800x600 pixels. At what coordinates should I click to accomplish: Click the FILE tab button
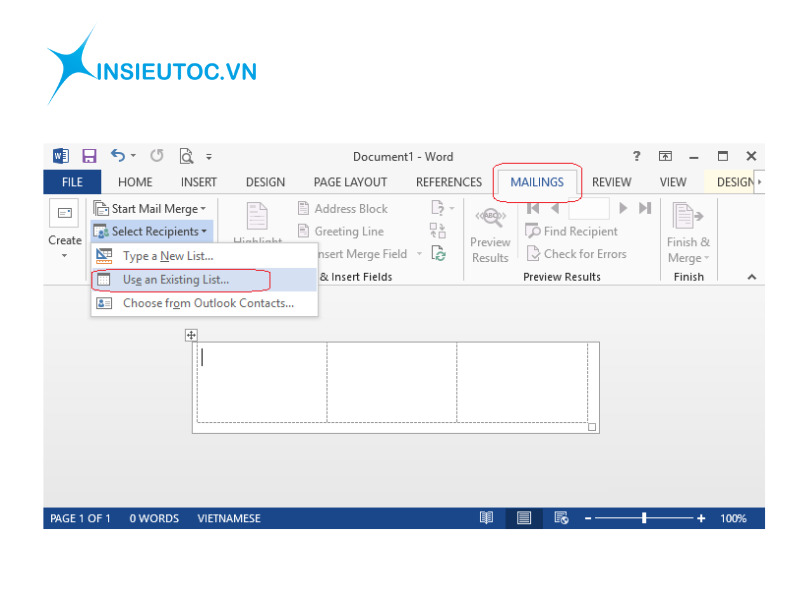click(x=72, y=182)
